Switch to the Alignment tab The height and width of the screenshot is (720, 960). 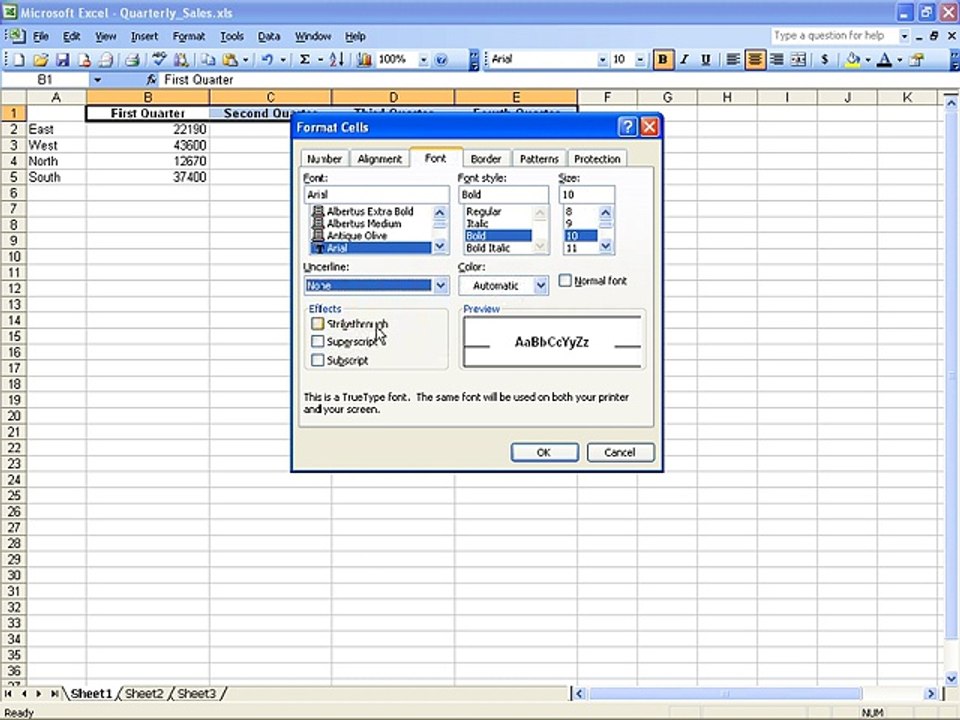(x=379, y=159)
